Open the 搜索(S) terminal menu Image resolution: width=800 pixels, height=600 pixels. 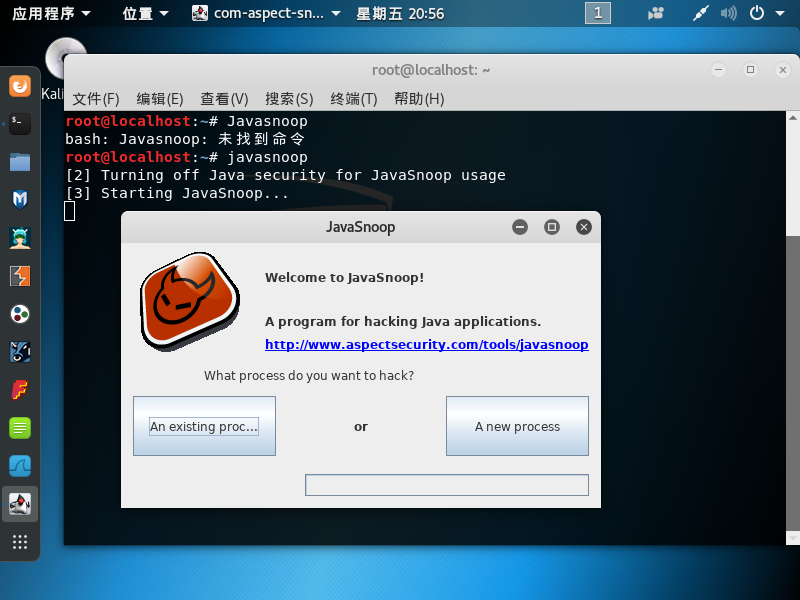pos(289,98)
